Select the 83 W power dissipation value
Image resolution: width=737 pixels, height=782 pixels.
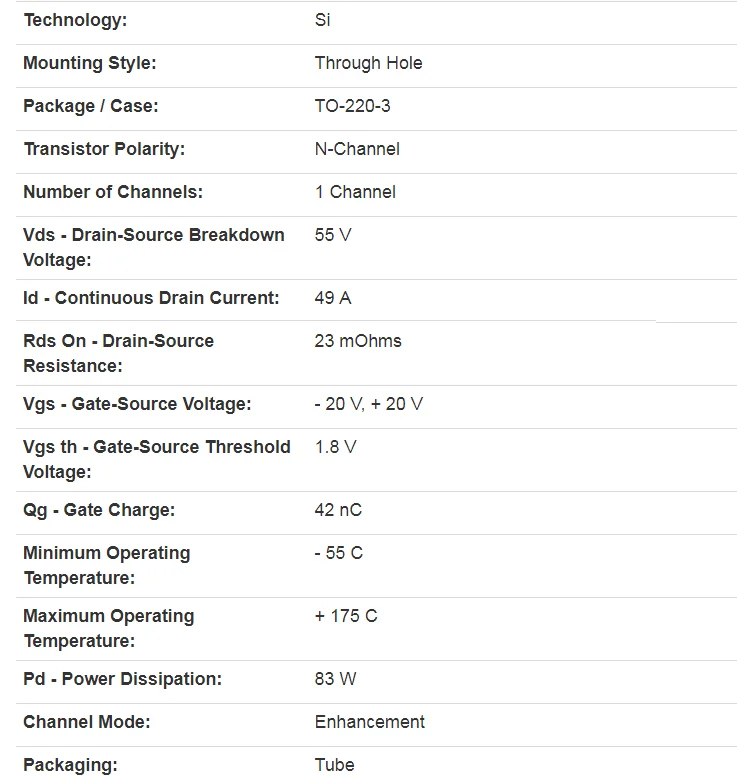[x=335, y=679]
